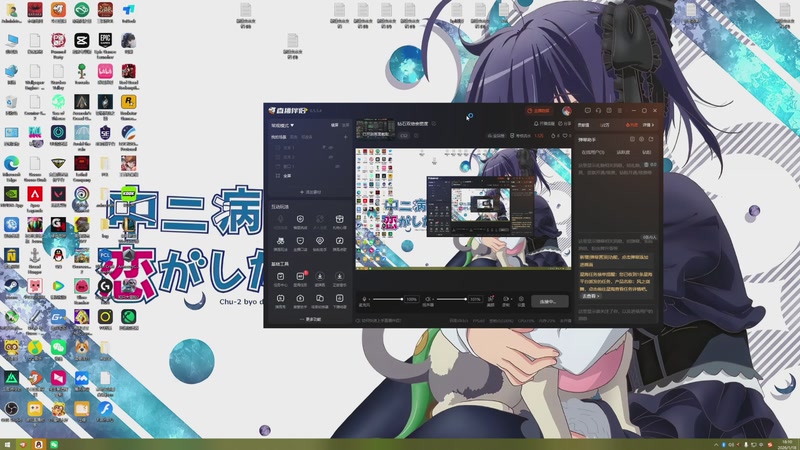Click the speaker volume slider handle
This screenshot has height=450, width=800.
click(466, 299)
